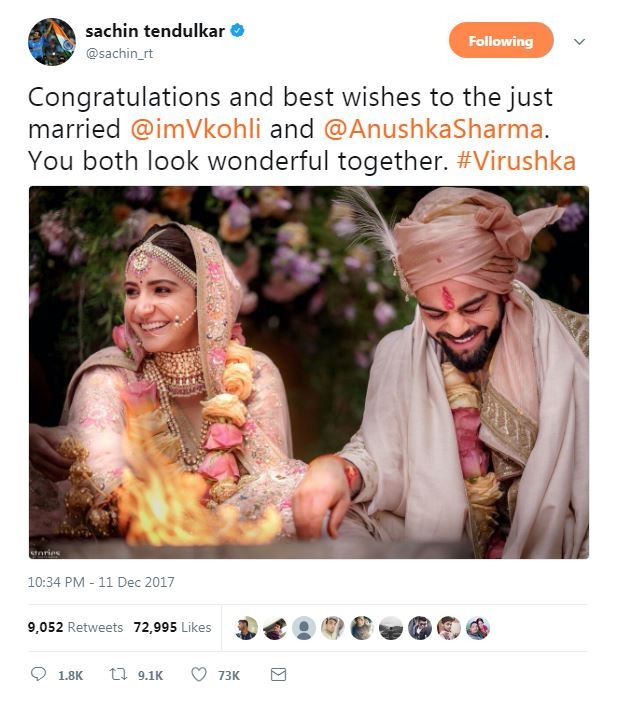Viewport: 619px width, 706px height.
Task: Click the third liker avatar
Action: [304, 627]
